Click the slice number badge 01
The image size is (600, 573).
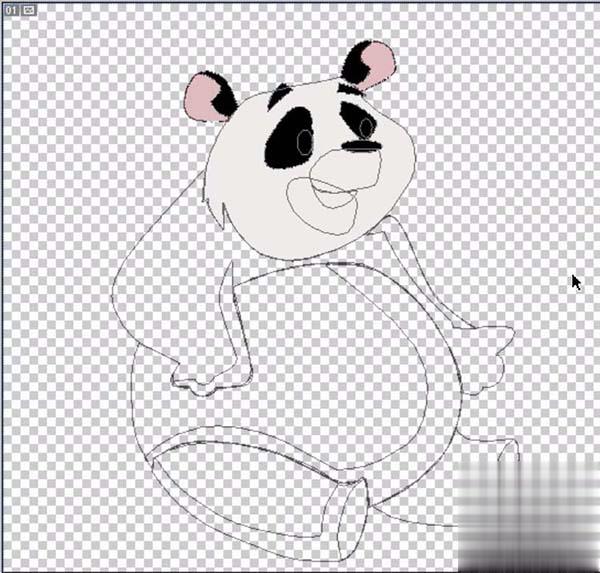coord(11,10)
